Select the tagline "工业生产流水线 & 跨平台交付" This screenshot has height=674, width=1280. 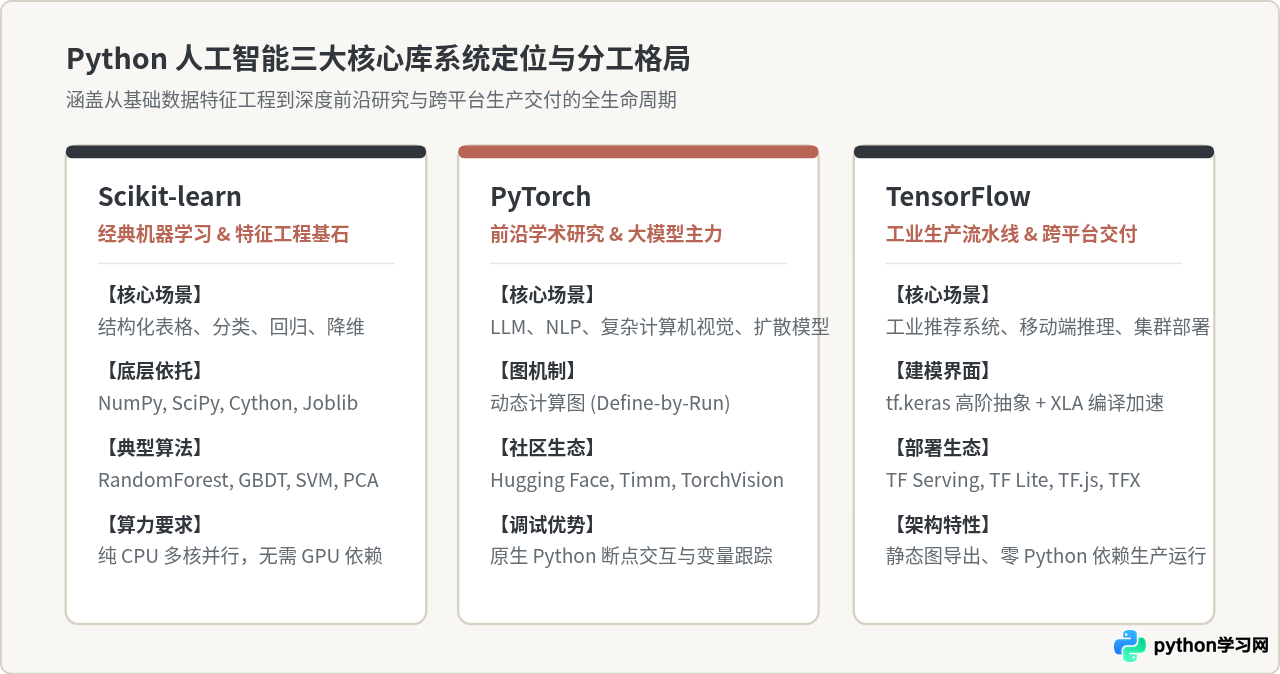(1012, 234)
